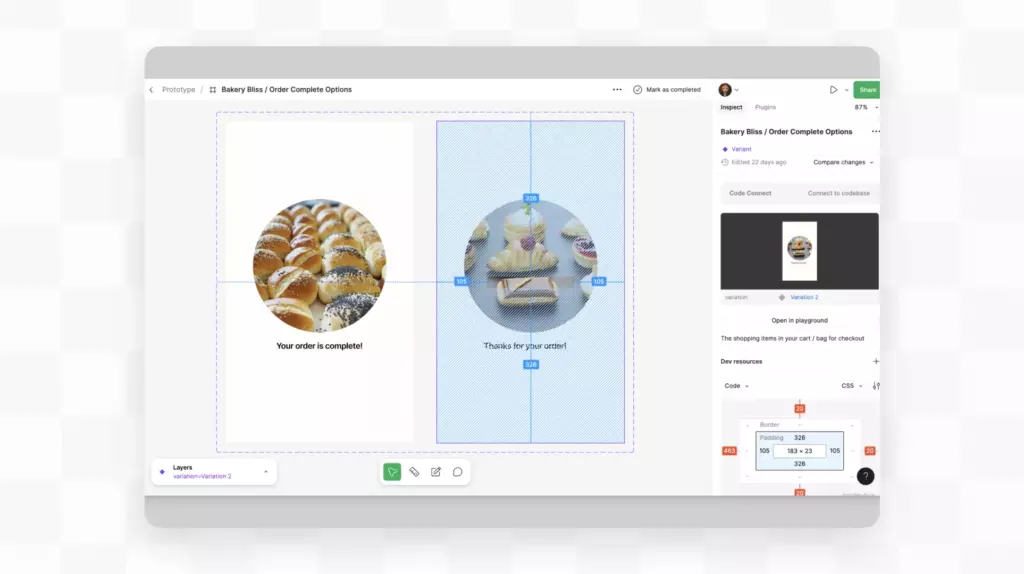
Task: Expand the Code section dropdown
Action: click(736, 386)
